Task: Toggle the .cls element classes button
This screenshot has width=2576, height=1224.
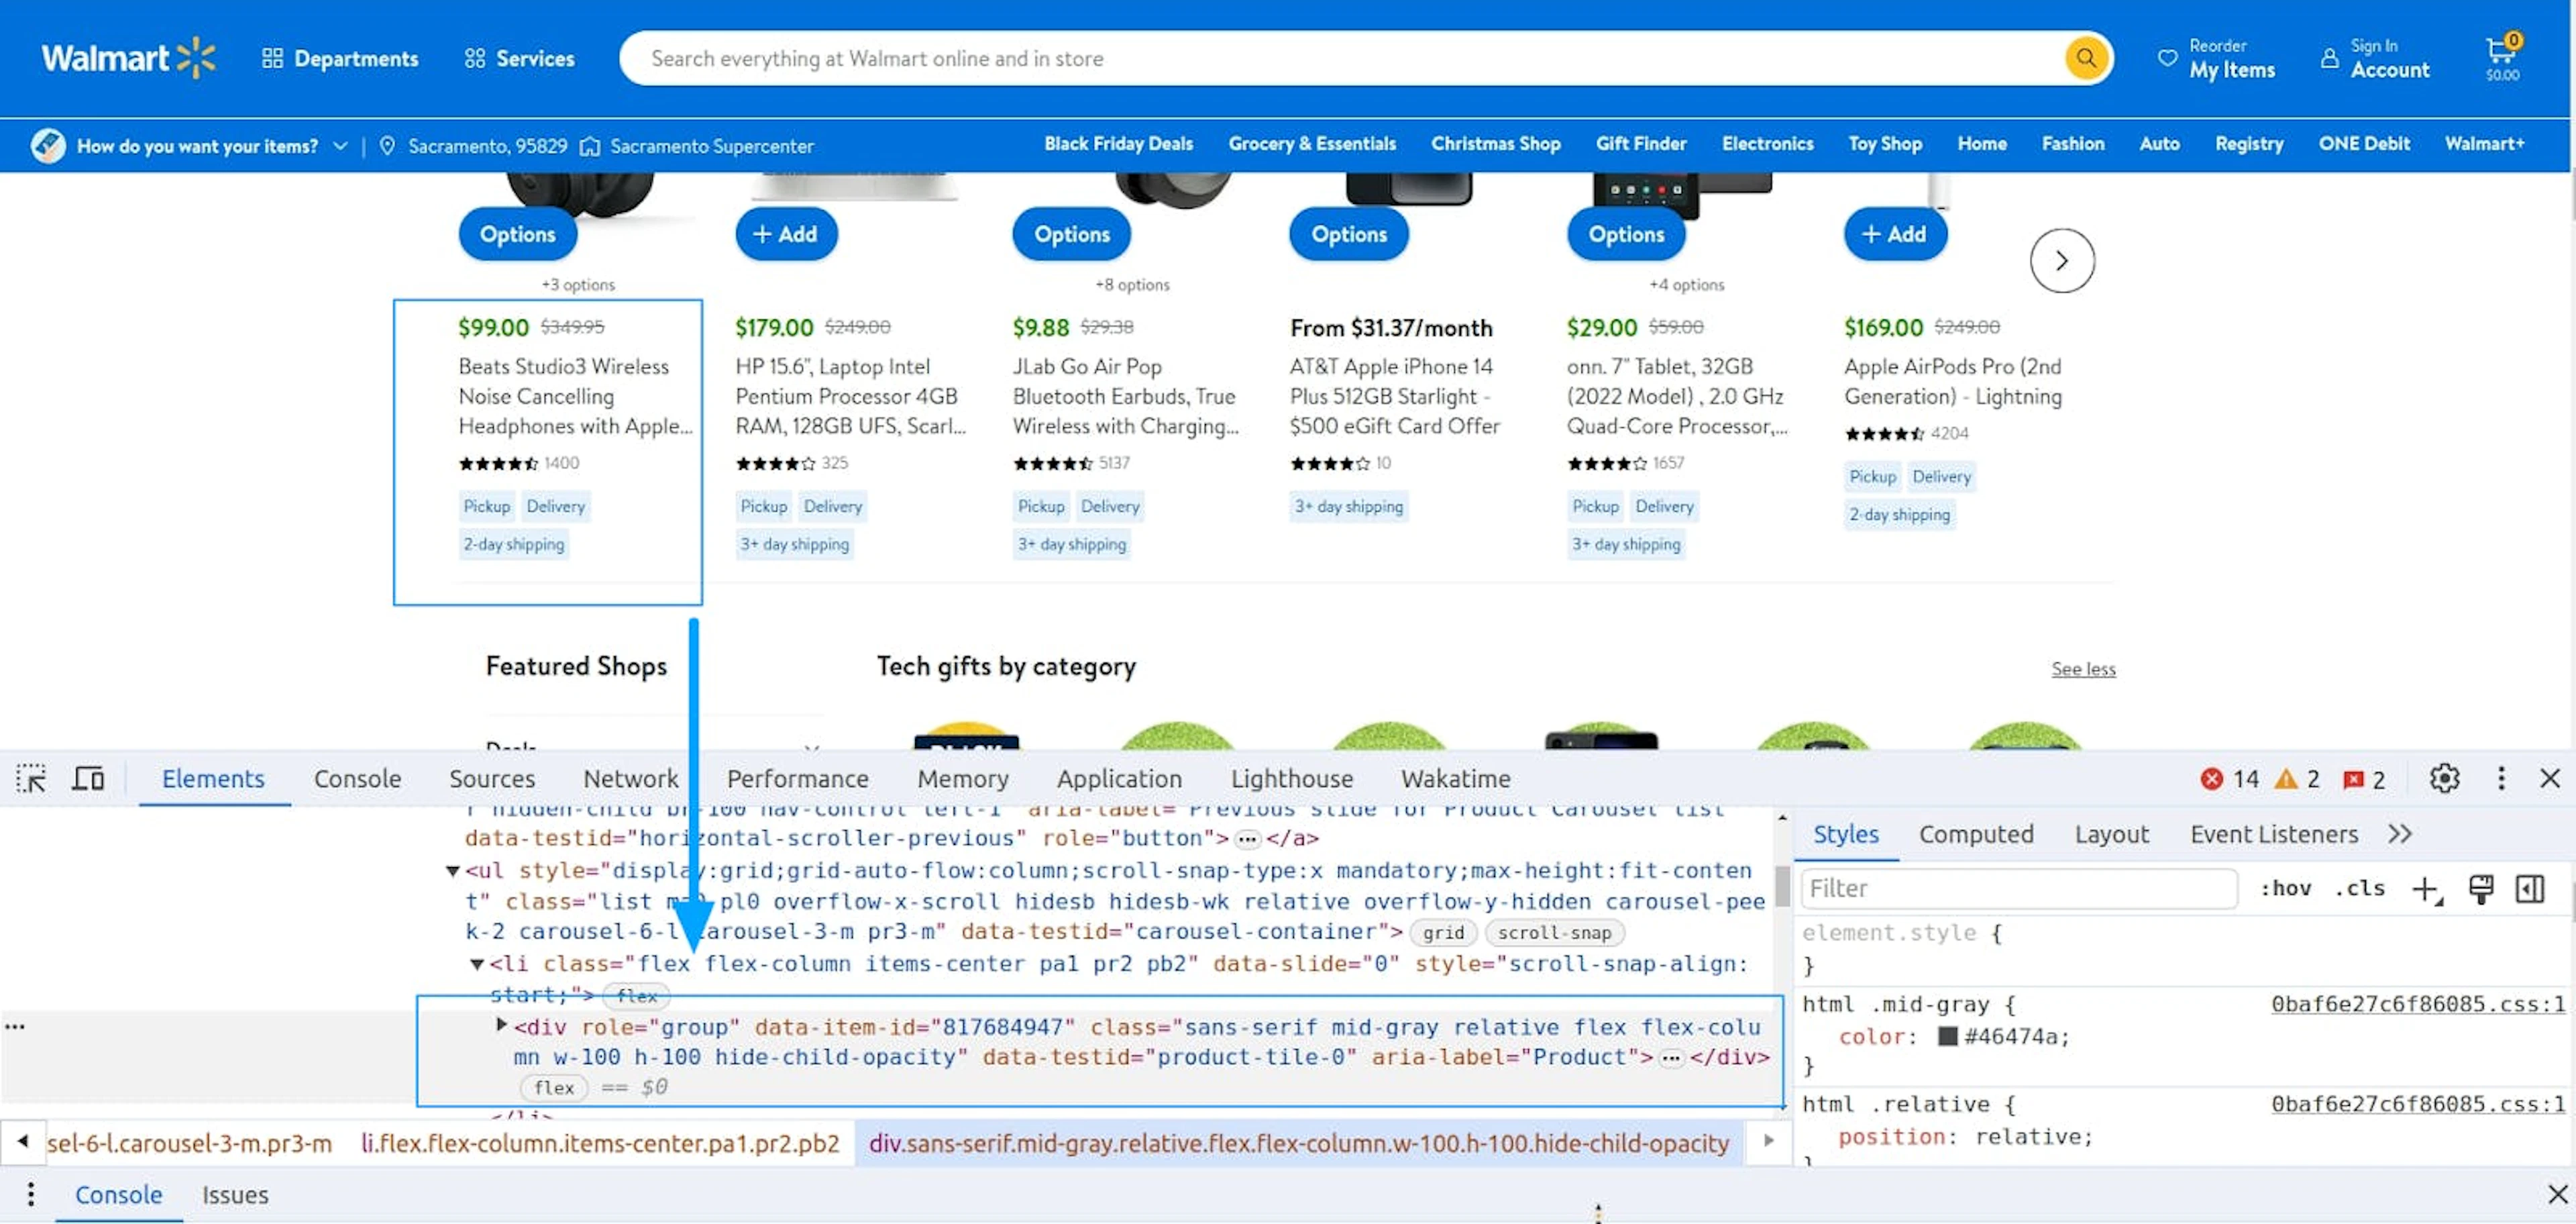Action: coord(2359,889)
